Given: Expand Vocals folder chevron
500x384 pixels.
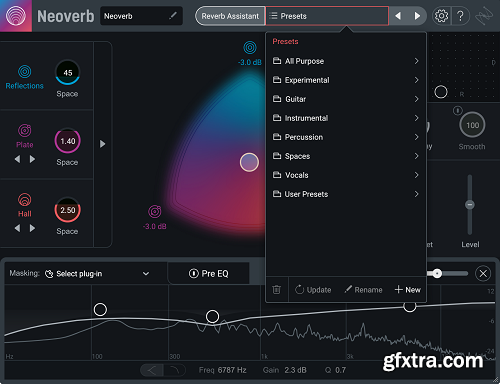Looking at the screenshot, I should click(x=416, y=175).
